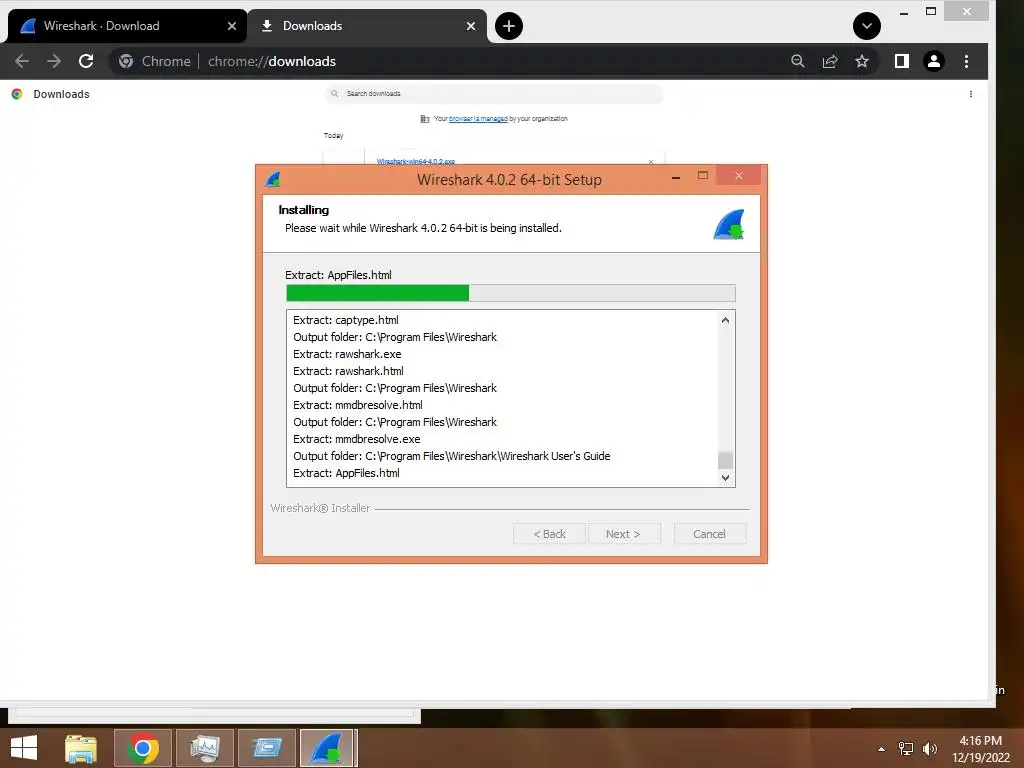Image resolution: width=1024 pixels, height=768 pixels.
Task: Open a new tab with plus button
Action: pos(509,26)
